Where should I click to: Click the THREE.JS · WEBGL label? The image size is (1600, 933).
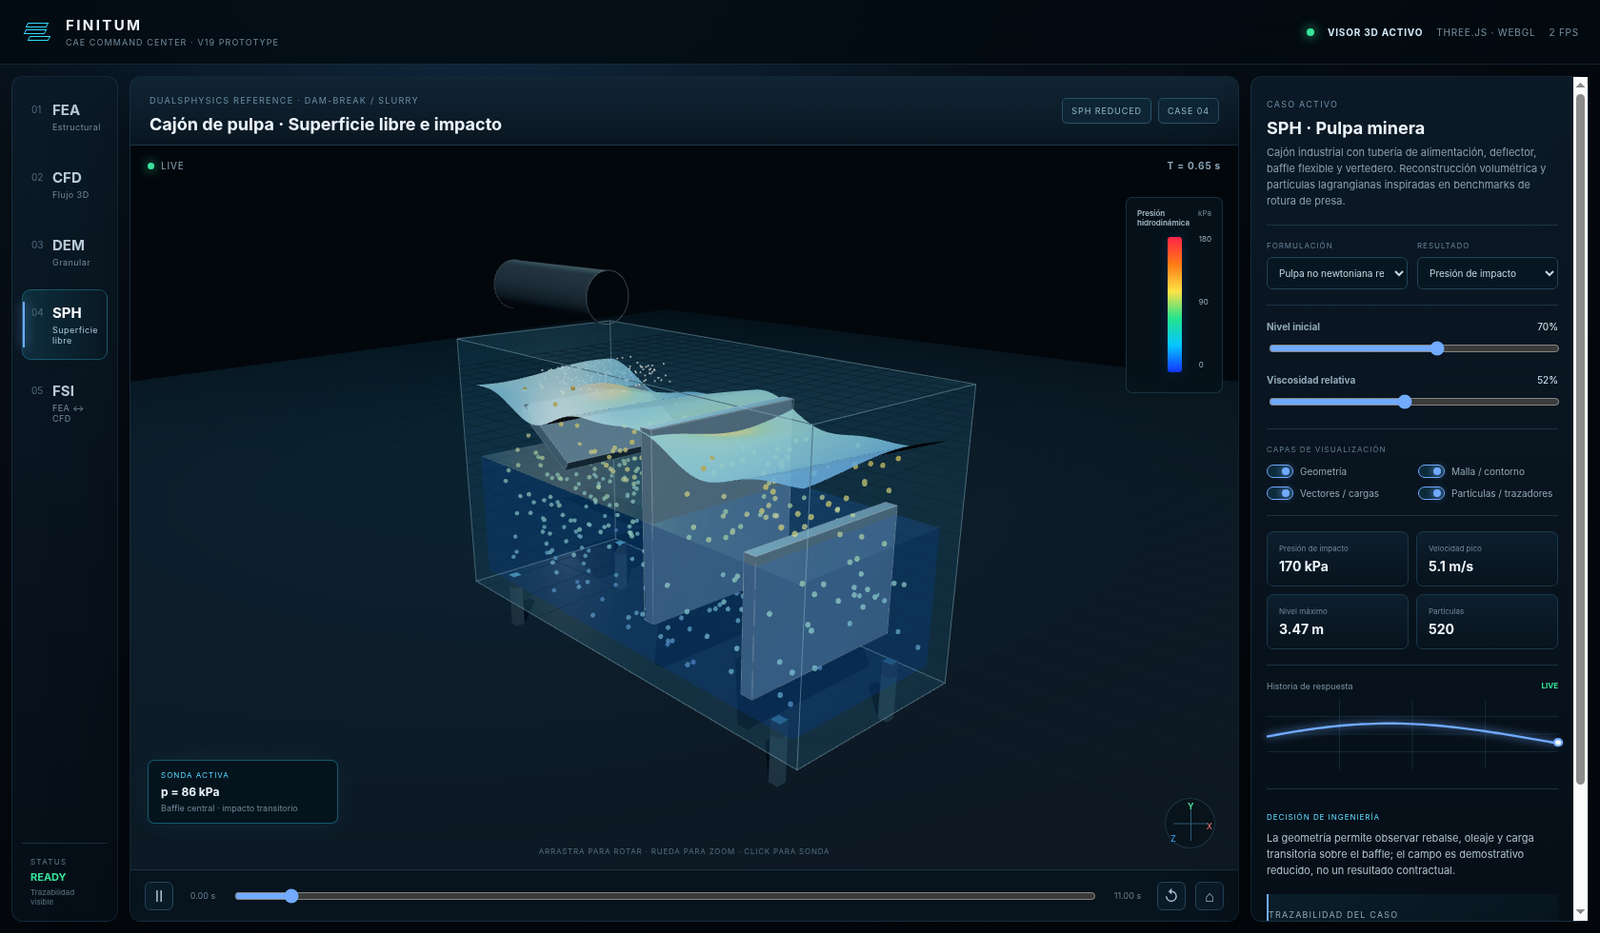pos(1485,32)
